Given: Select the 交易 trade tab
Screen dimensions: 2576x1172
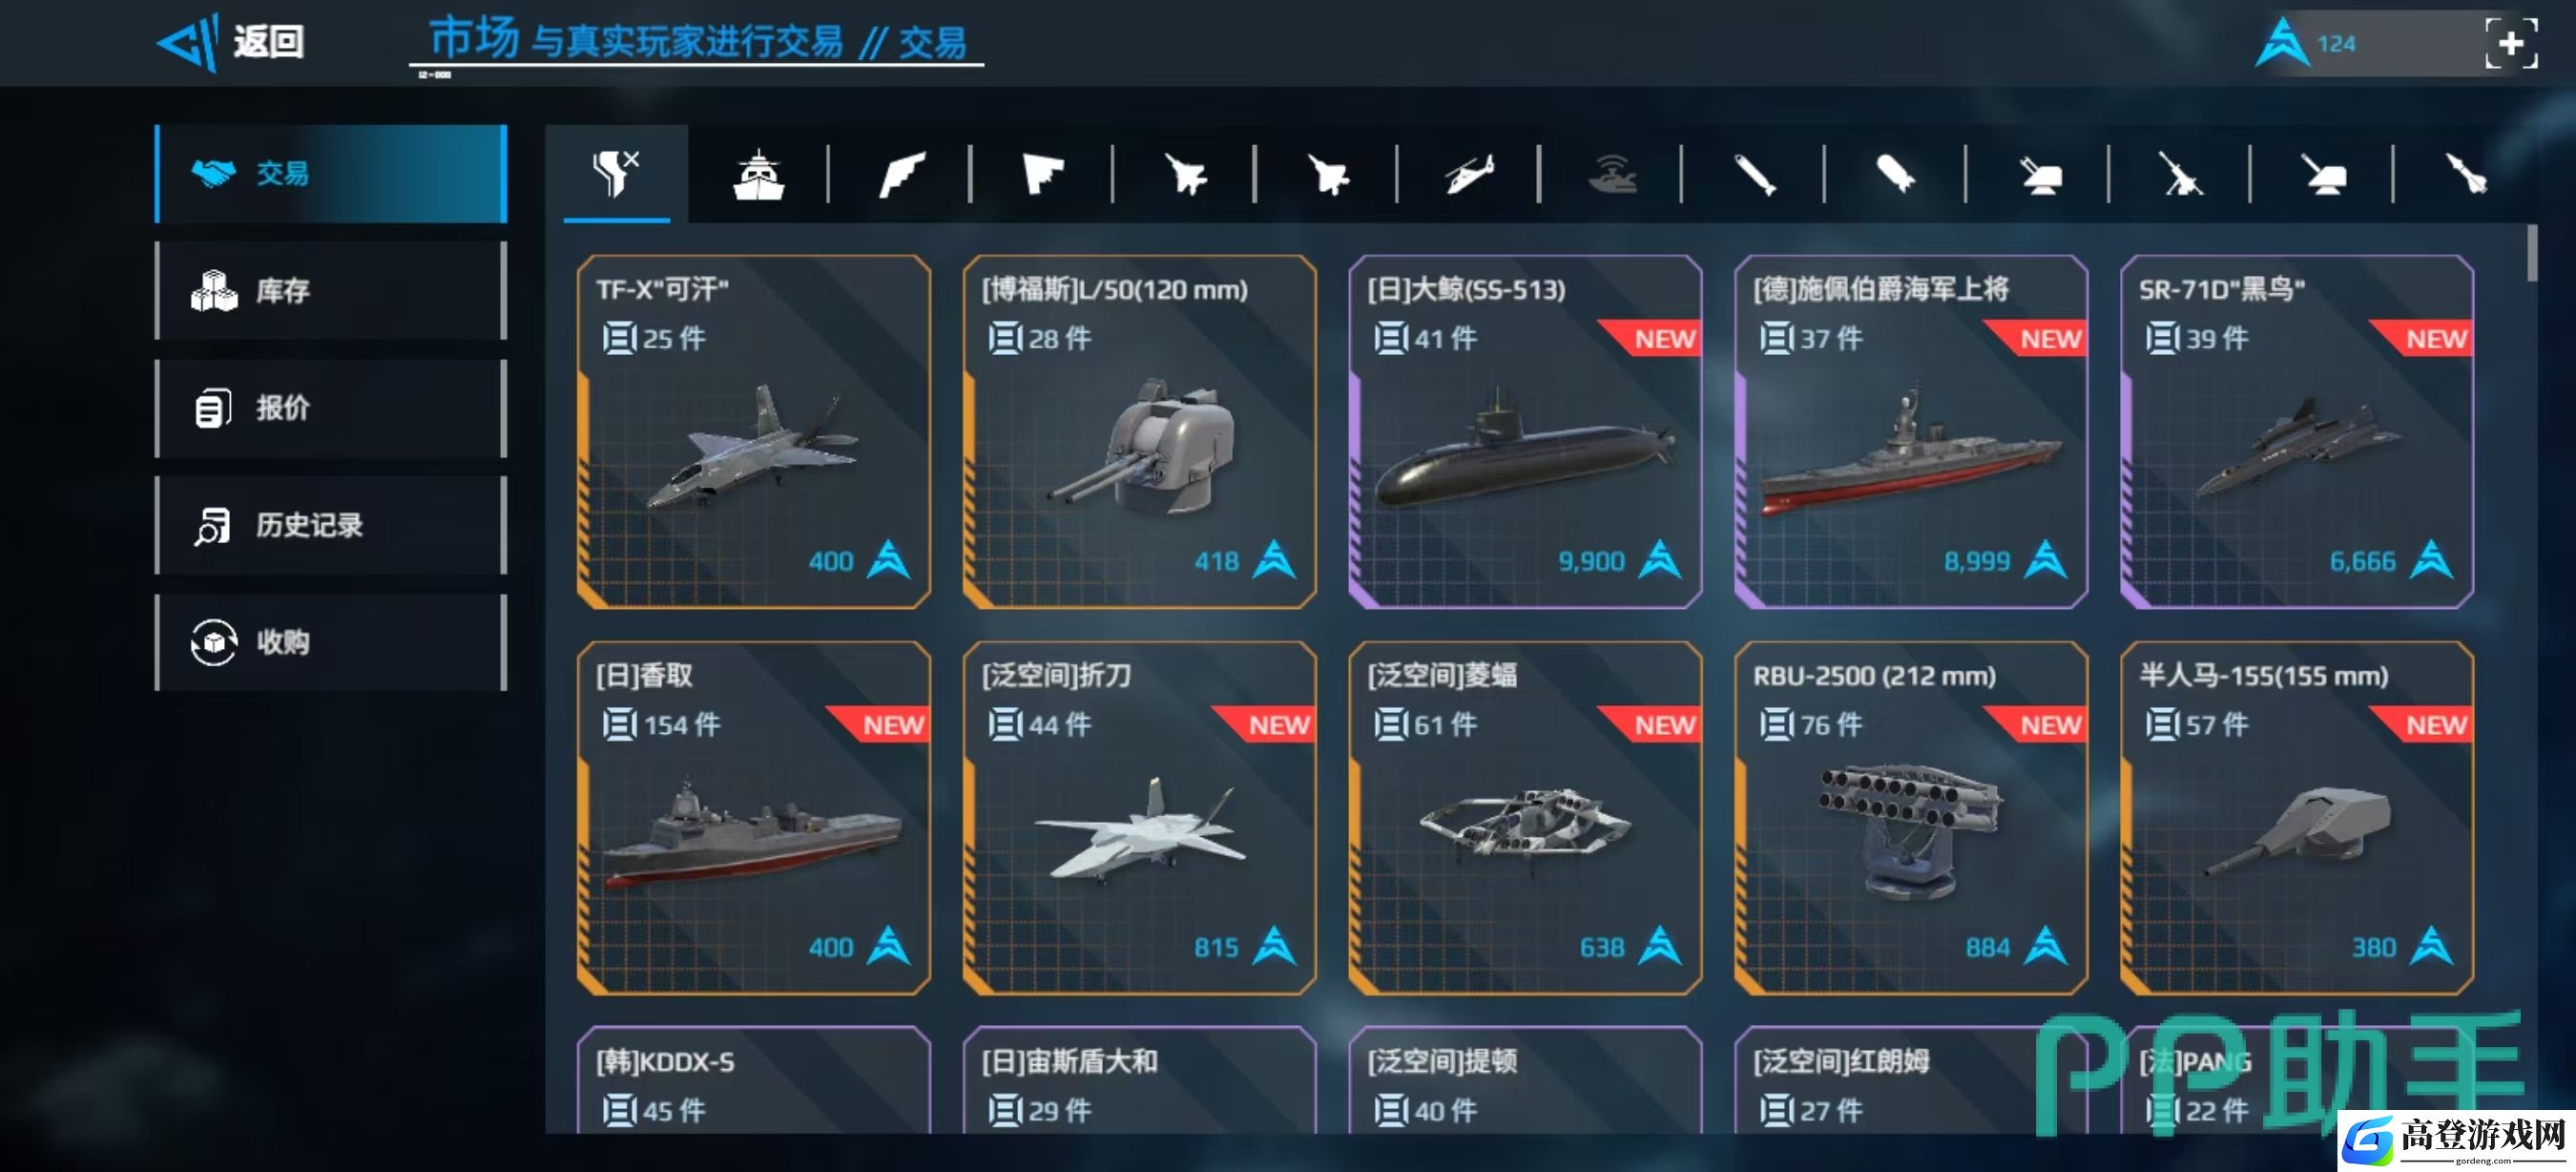Looking at the screenshot, I should pos(331,174).
